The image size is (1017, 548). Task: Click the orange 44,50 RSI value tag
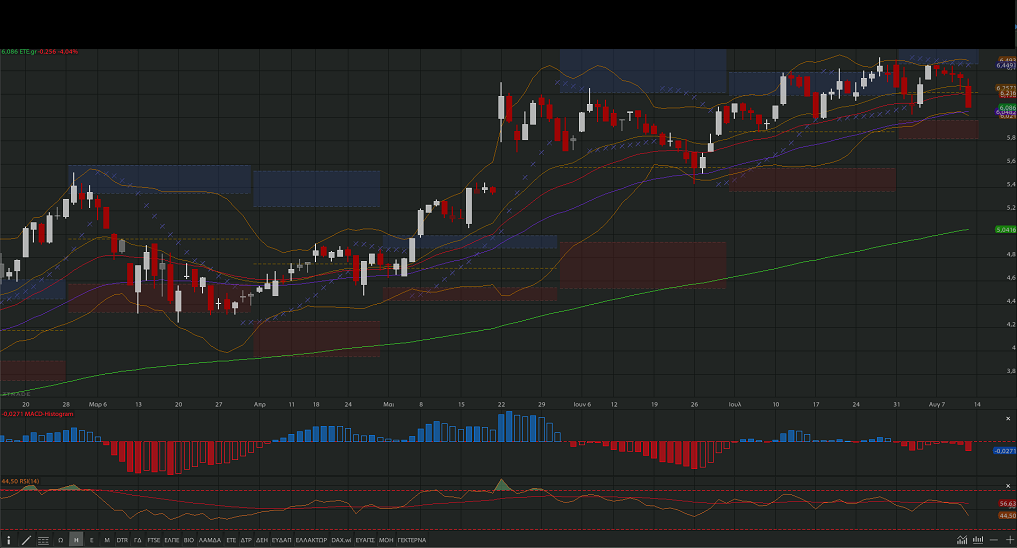(x=1007, y=516)
